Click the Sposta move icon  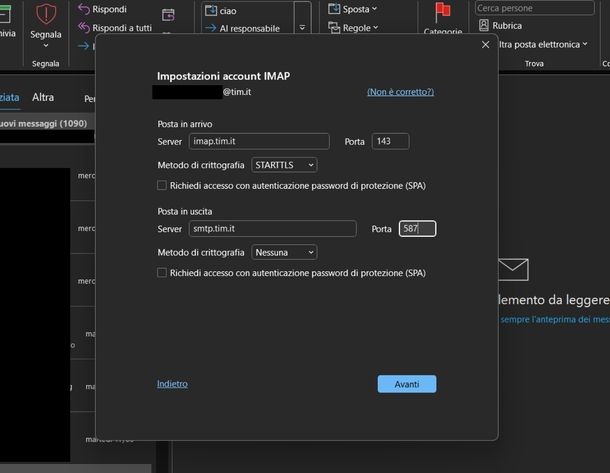[x=334, y=9]
